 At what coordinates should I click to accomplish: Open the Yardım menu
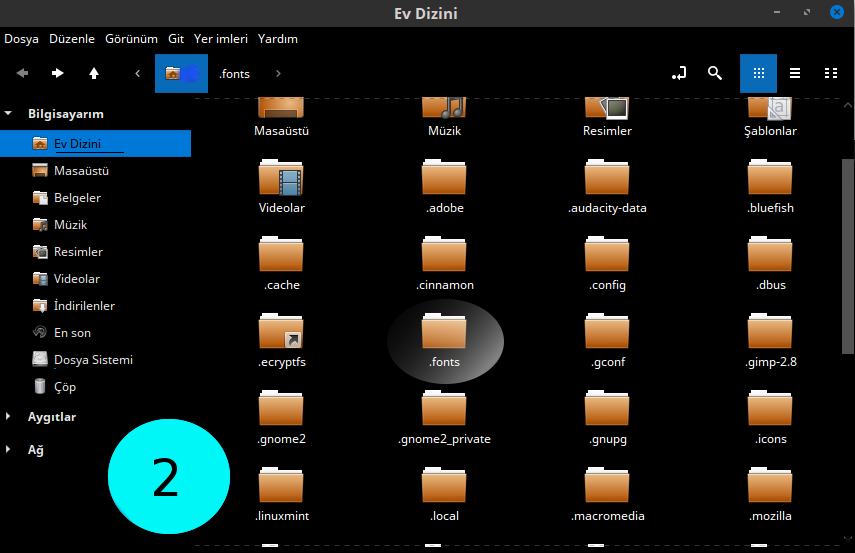278,39
